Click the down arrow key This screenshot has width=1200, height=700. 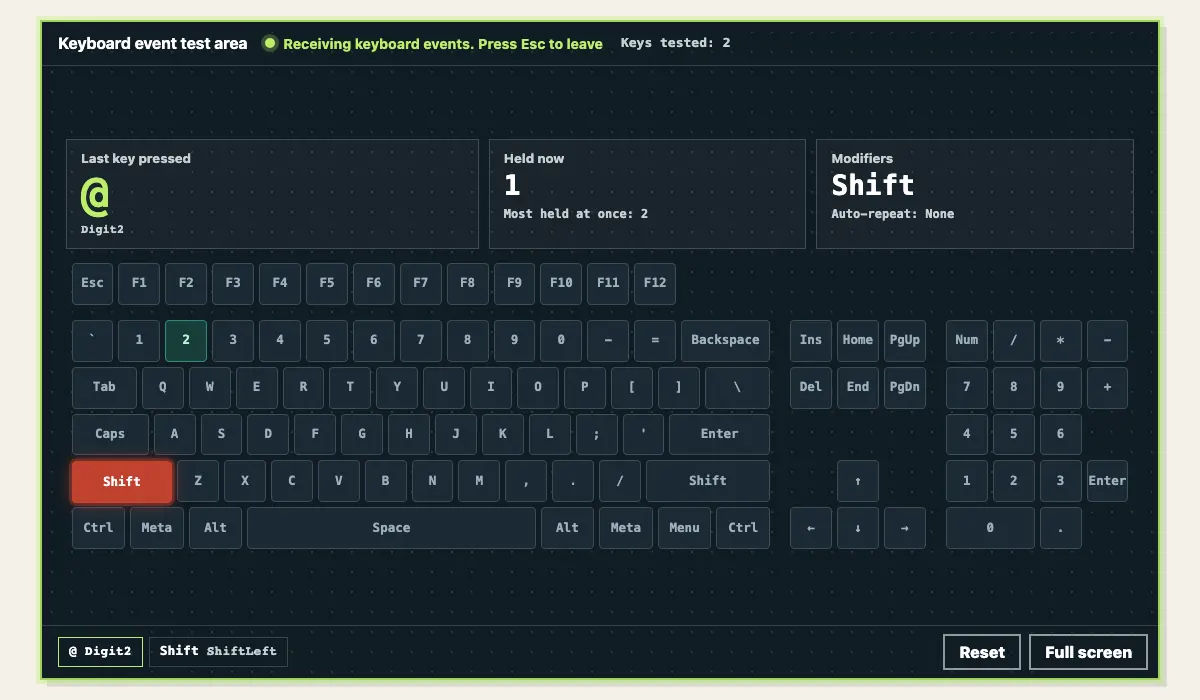(x=858, y=528)
